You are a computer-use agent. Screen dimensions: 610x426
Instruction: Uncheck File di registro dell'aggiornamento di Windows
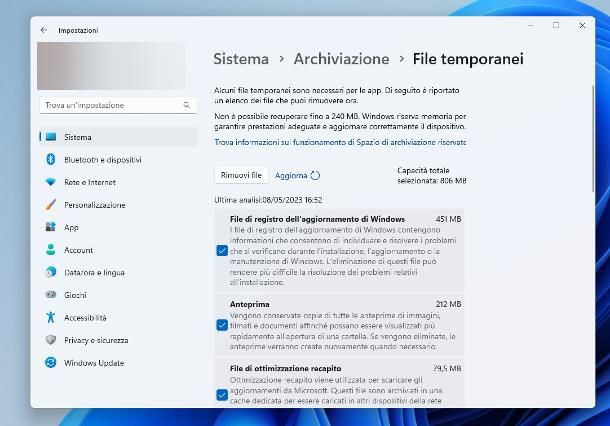(x=222, y=251)
